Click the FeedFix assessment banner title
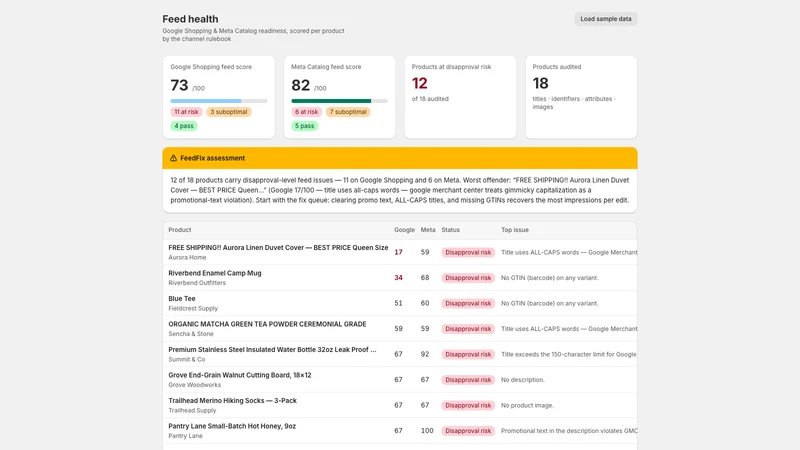Viewport: 800px width, 450px height. [212, 158]
